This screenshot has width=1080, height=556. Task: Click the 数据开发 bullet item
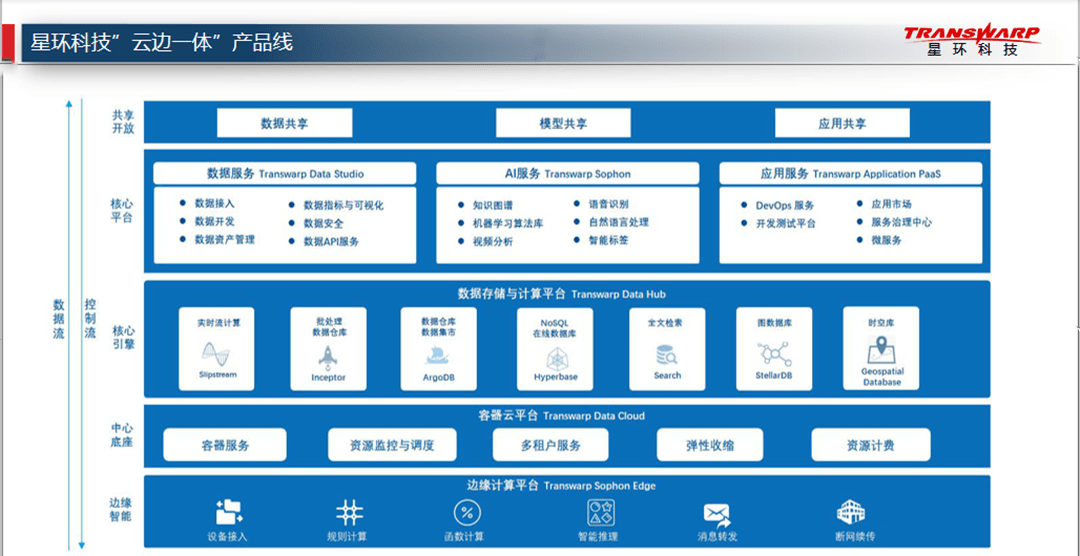207,221
